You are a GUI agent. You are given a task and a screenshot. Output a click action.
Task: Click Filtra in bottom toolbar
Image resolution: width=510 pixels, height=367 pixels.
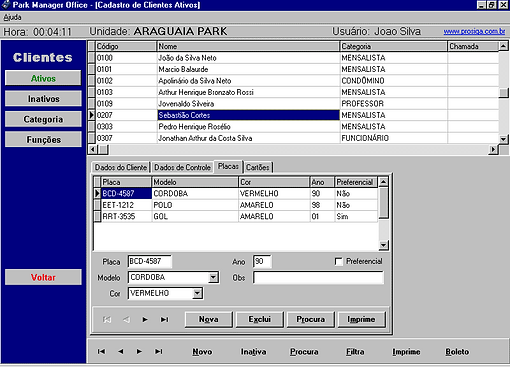point(355,352)
